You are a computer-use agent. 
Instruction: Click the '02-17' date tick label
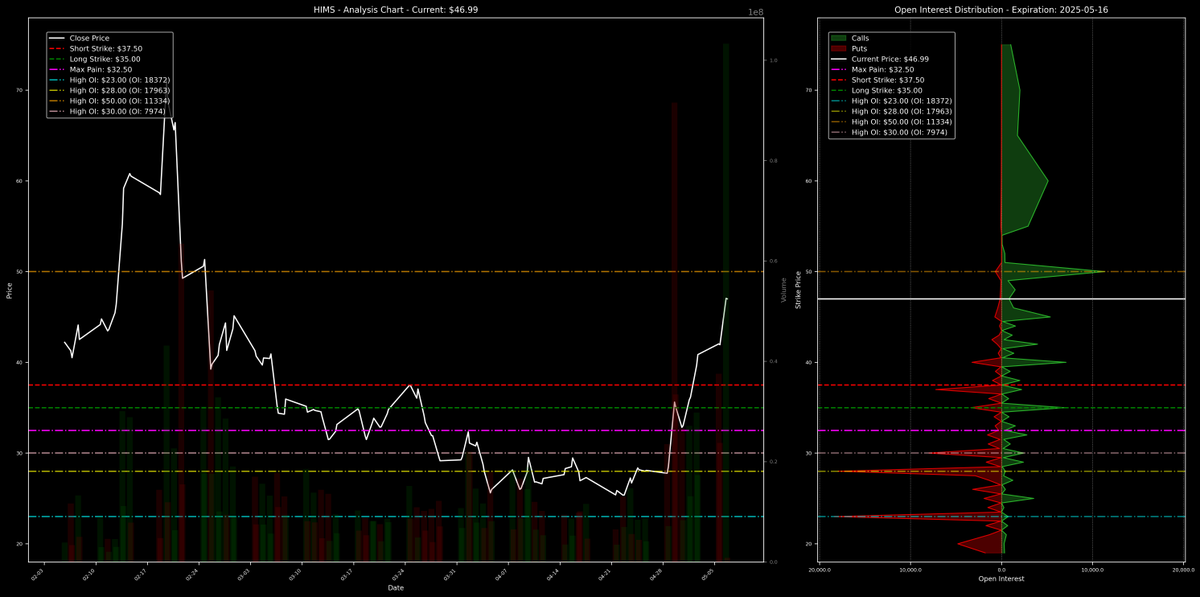click(141, 574)
